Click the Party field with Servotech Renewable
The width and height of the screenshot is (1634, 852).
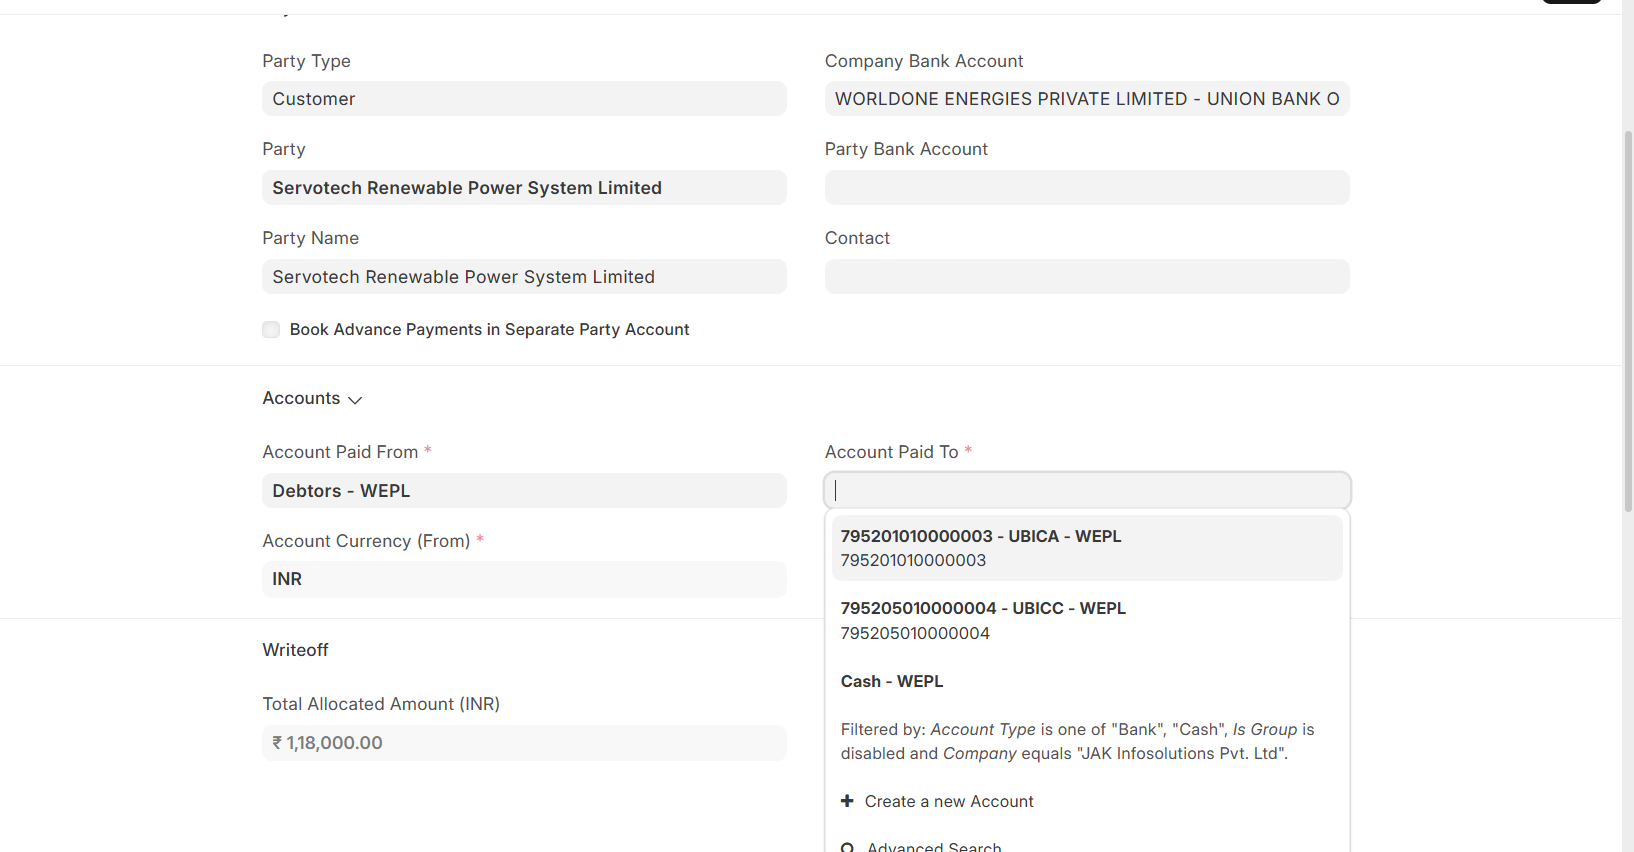pyautogui.click(x=524, y=188)
